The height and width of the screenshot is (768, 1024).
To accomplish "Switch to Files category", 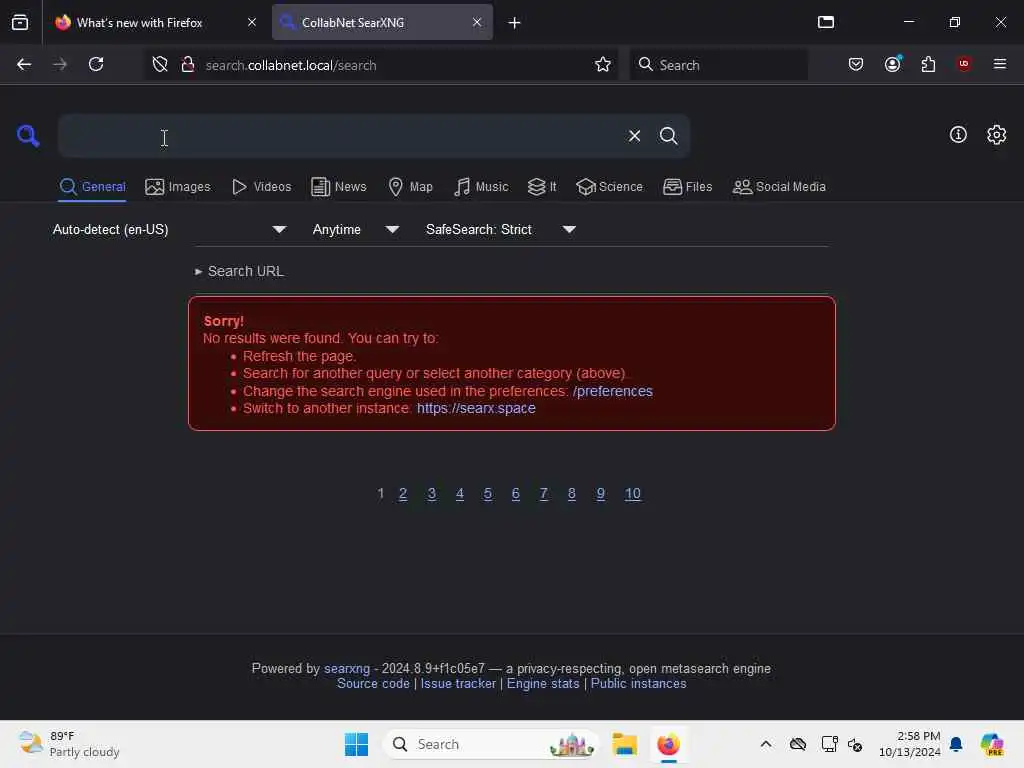I will [687, 187].
